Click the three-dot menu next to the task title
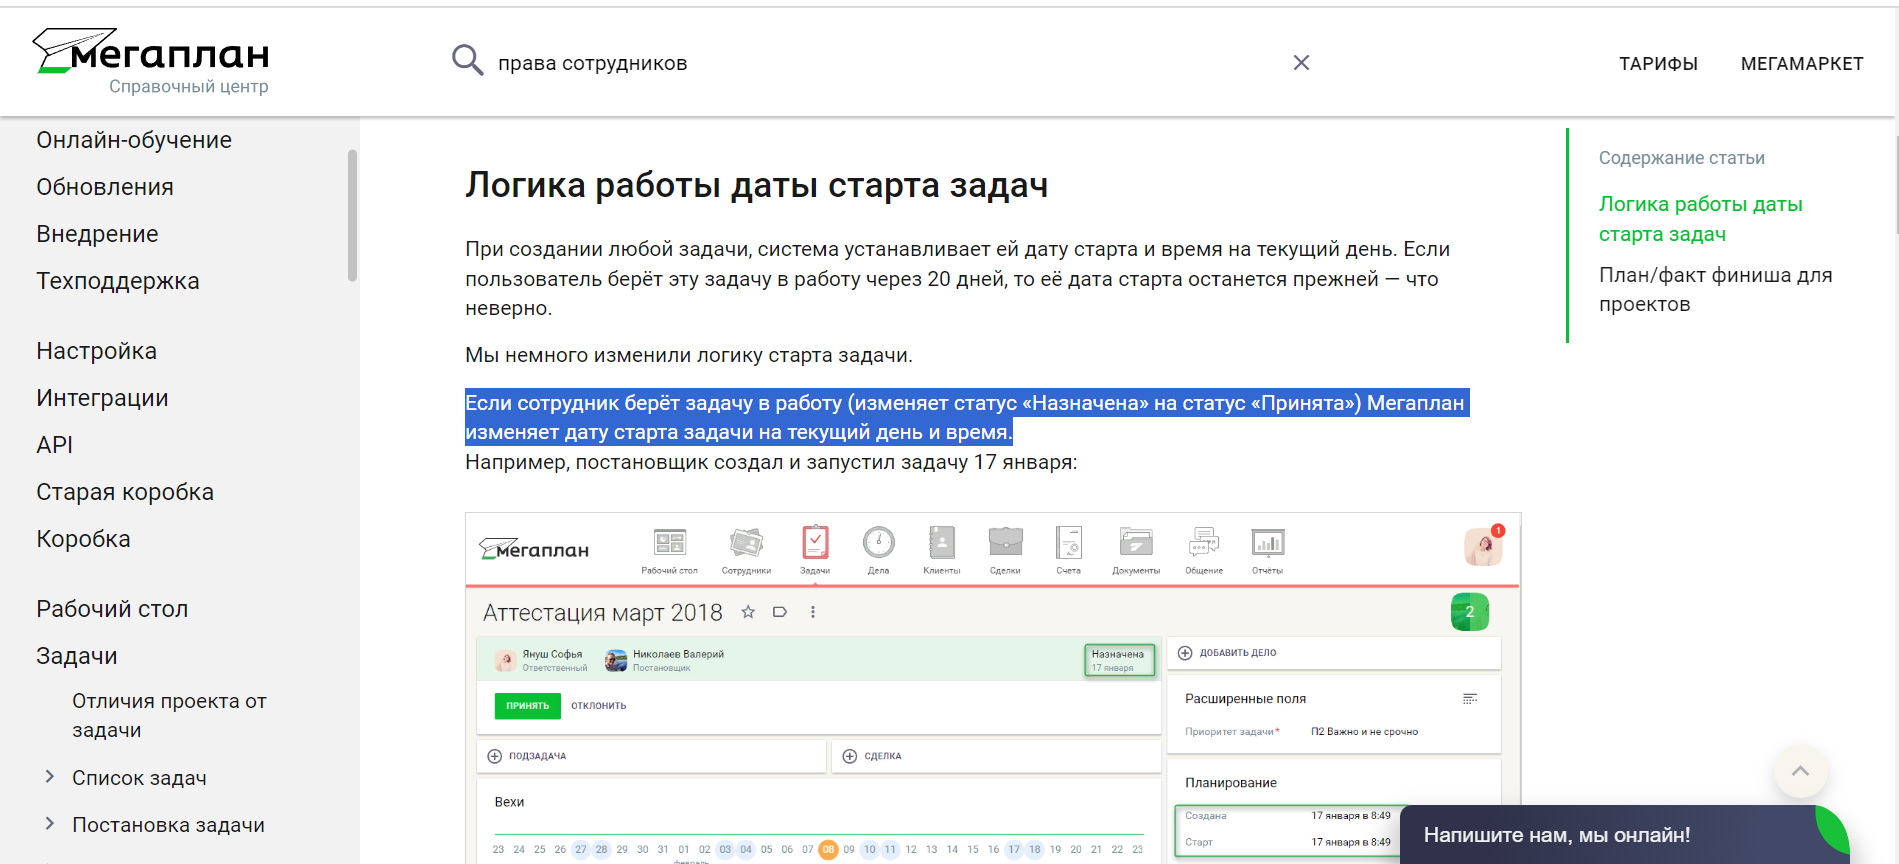1899x864 pixels. pyautogui.click(x=813, y=612)
